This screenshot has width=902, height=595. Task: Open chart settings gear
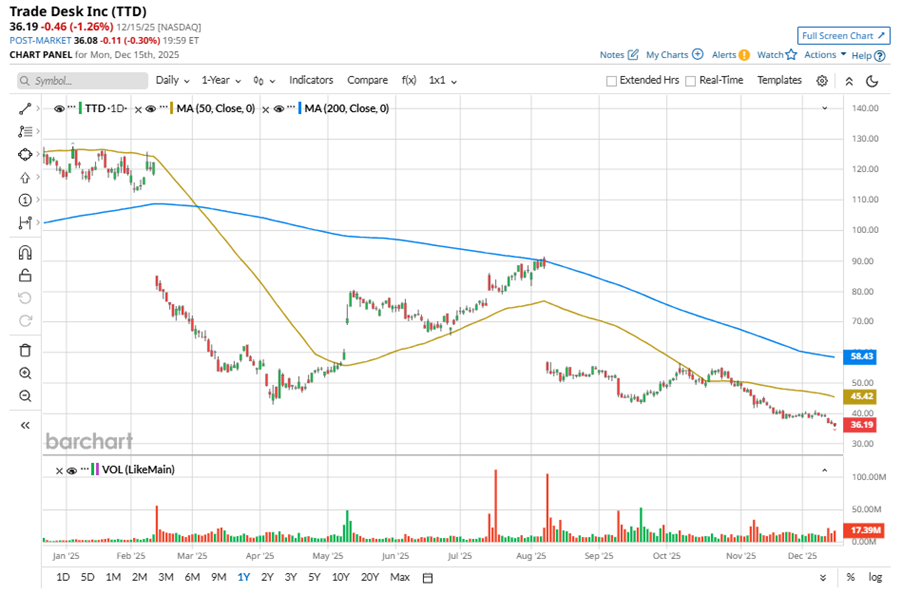(x=822, y=81)
